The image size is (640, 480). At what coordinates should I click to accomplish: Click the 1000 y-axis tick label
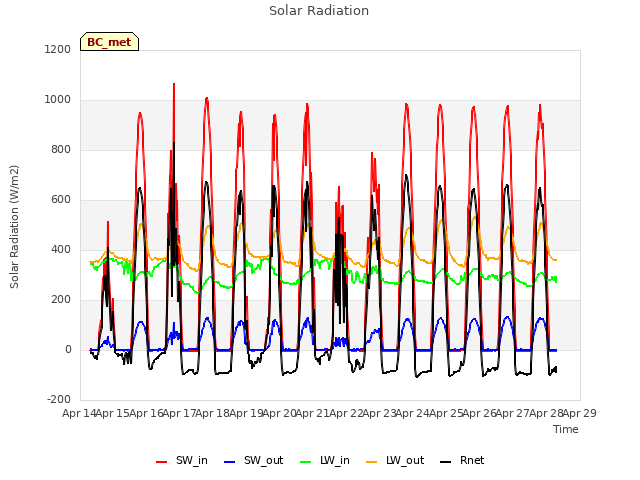[58, 100]
